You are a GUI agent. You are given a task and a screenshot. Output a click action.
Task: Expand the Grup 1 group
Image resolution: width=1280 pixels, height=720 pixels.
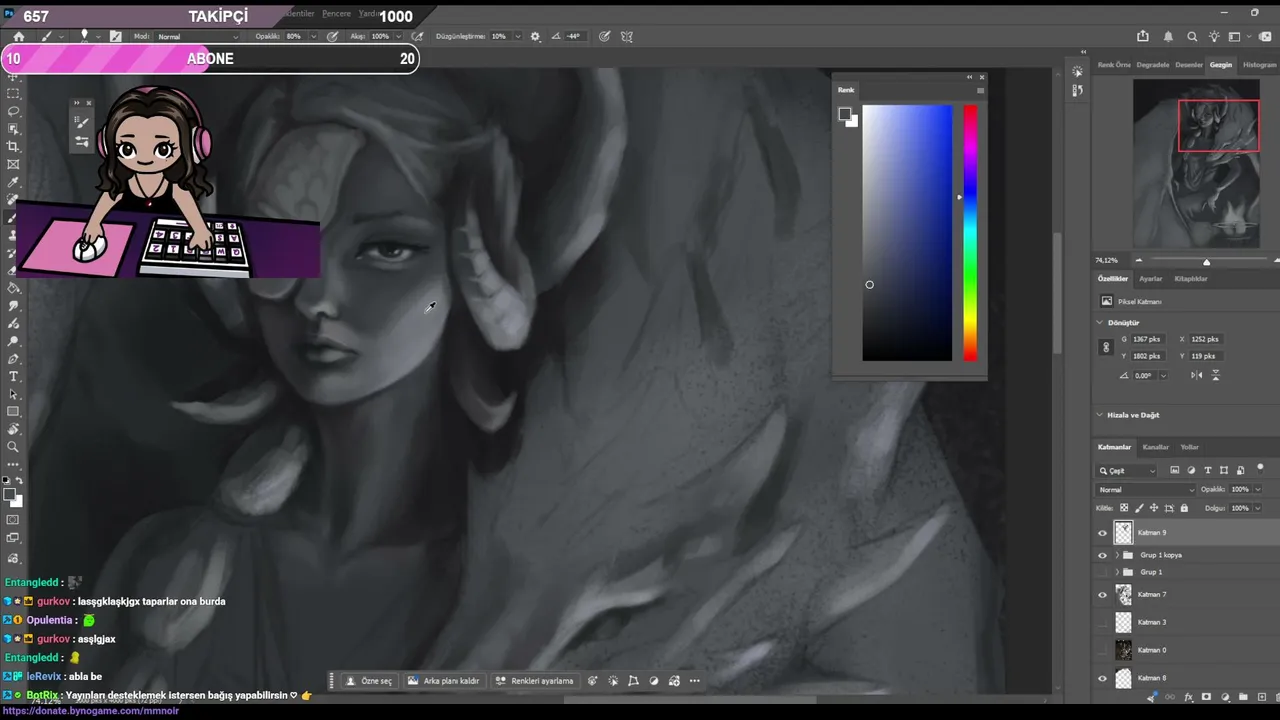[x=1117, y=572]
